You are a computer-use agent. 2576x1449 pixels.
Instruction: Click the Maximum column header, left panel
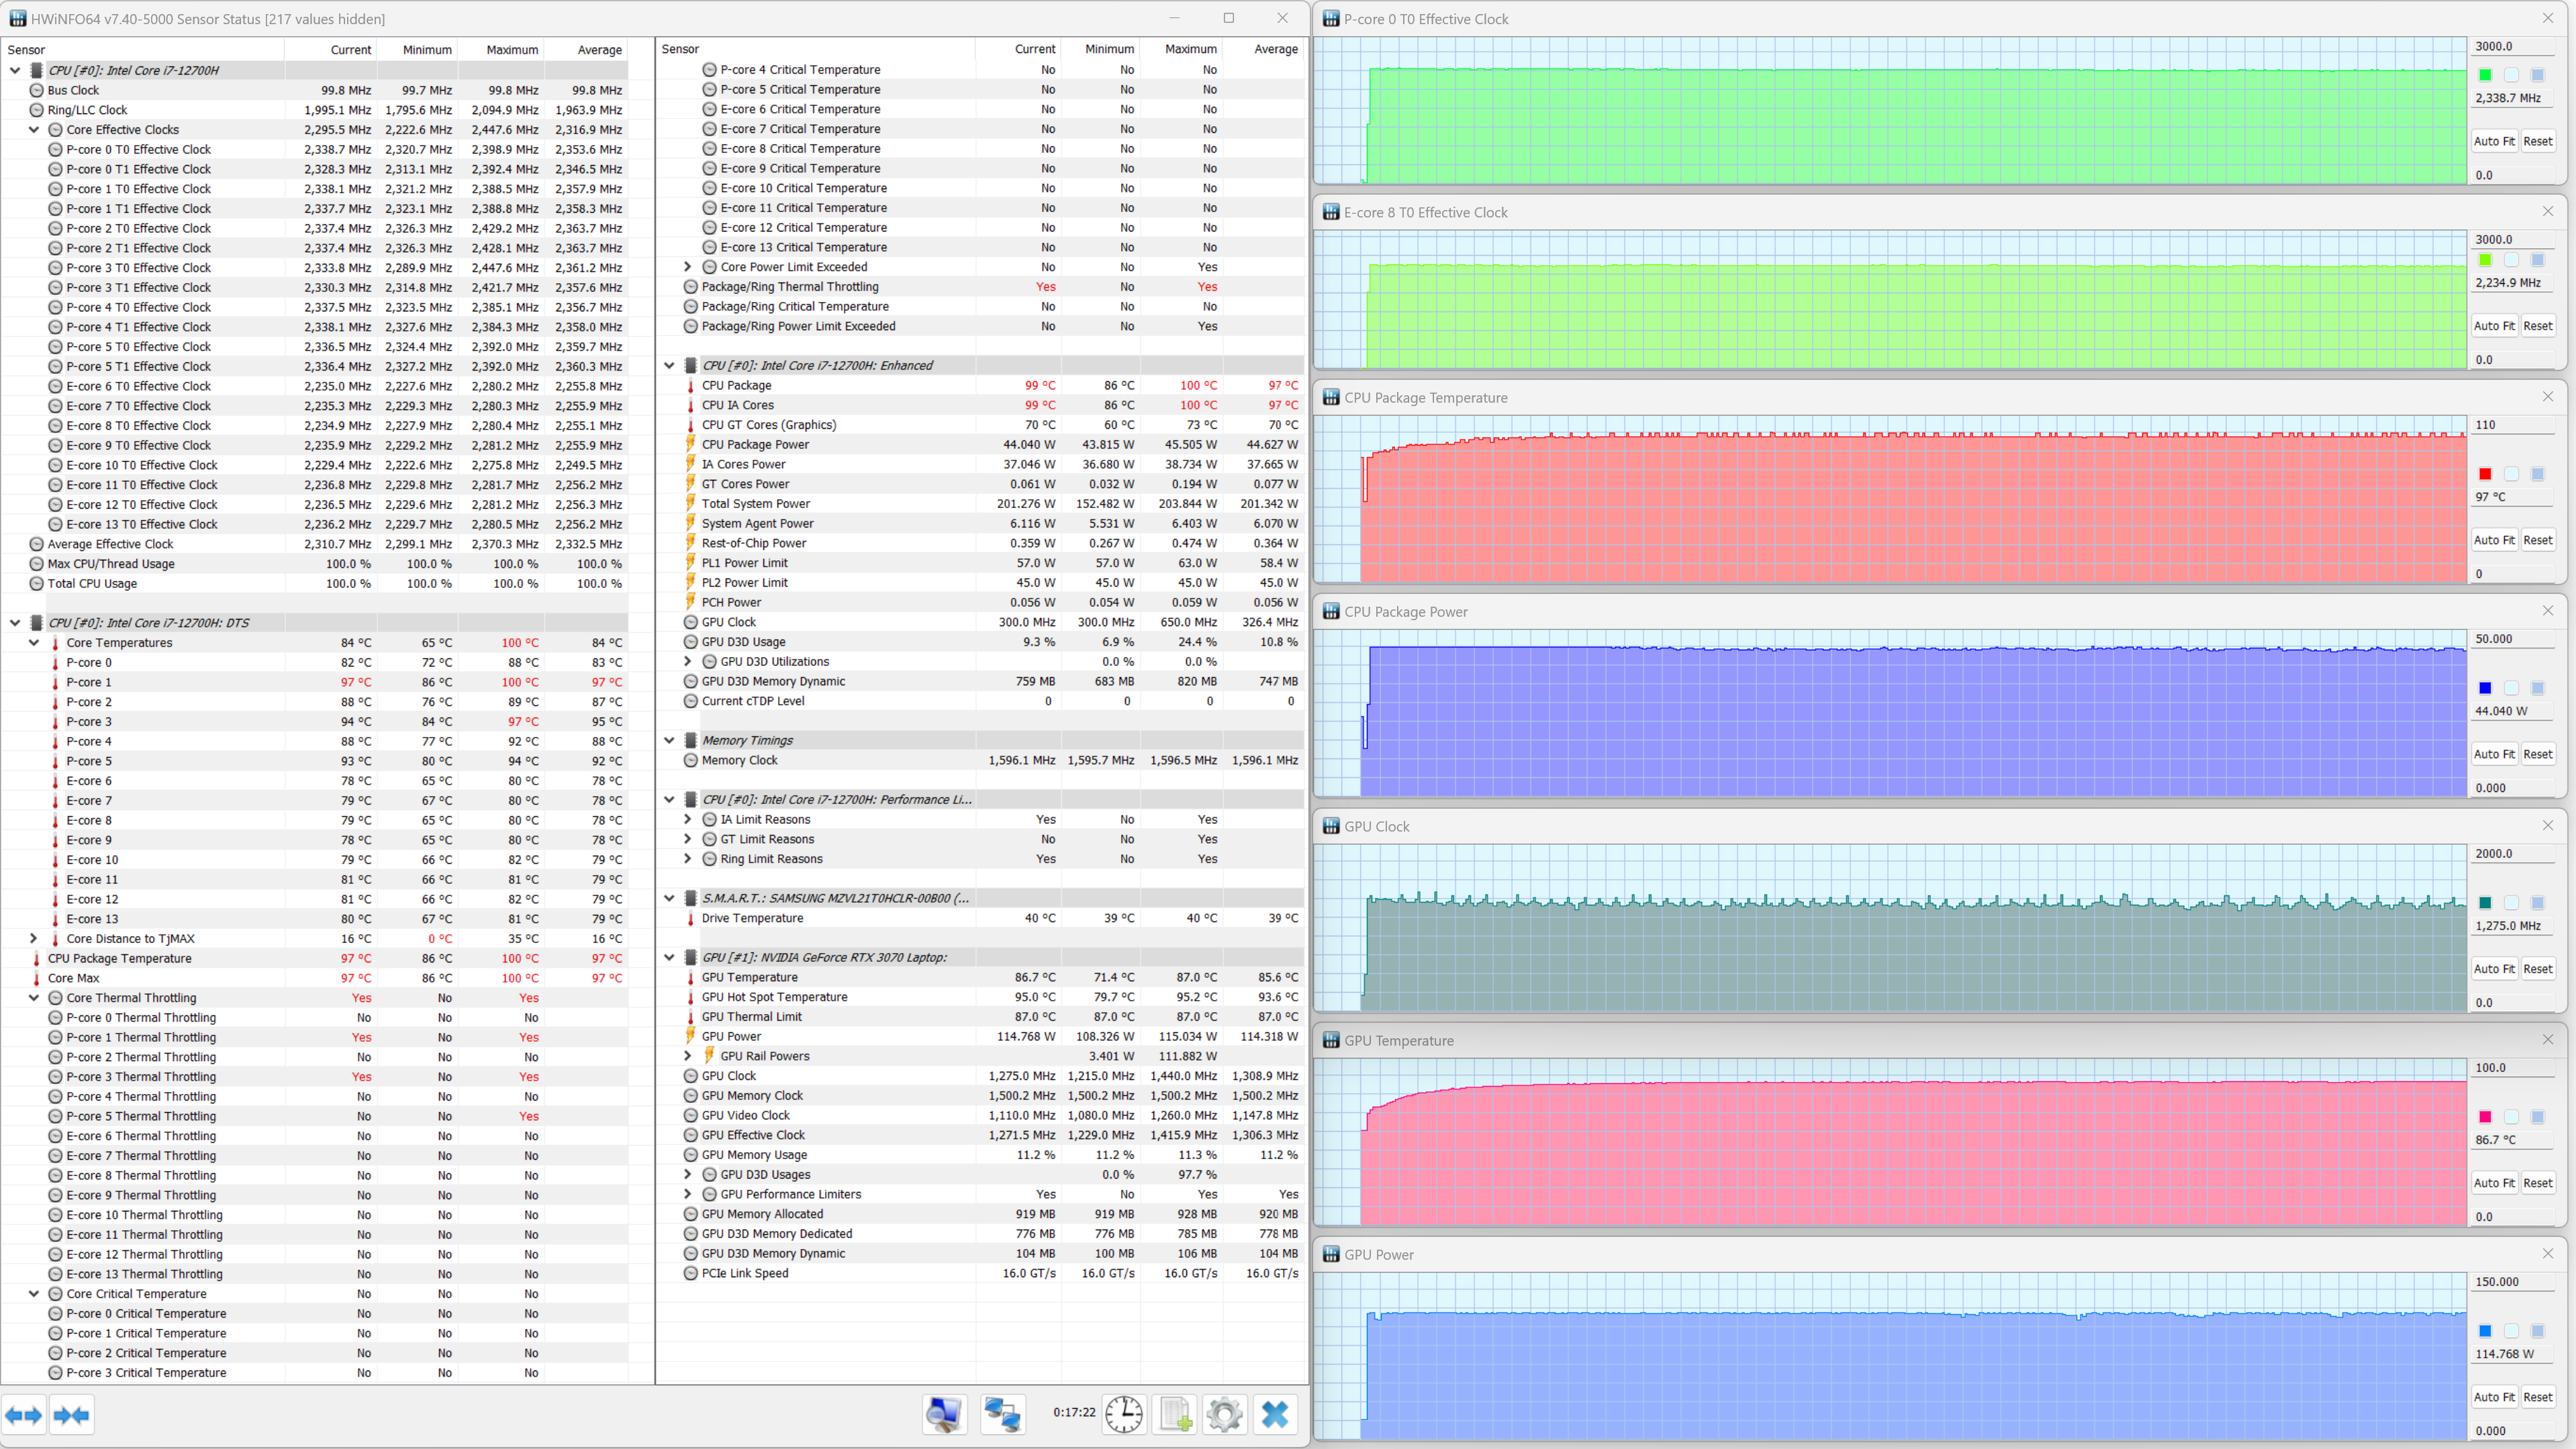512,50
